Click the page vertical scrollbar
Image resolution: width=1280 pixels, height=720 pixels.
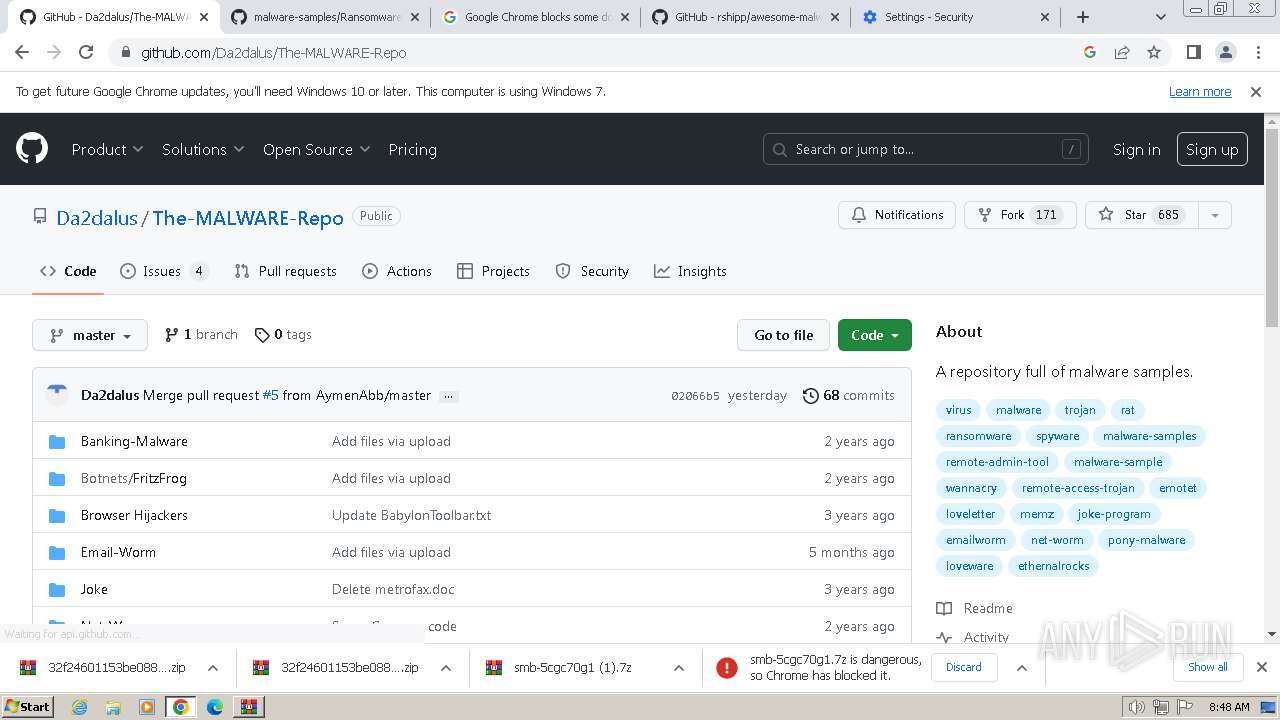1272,226
